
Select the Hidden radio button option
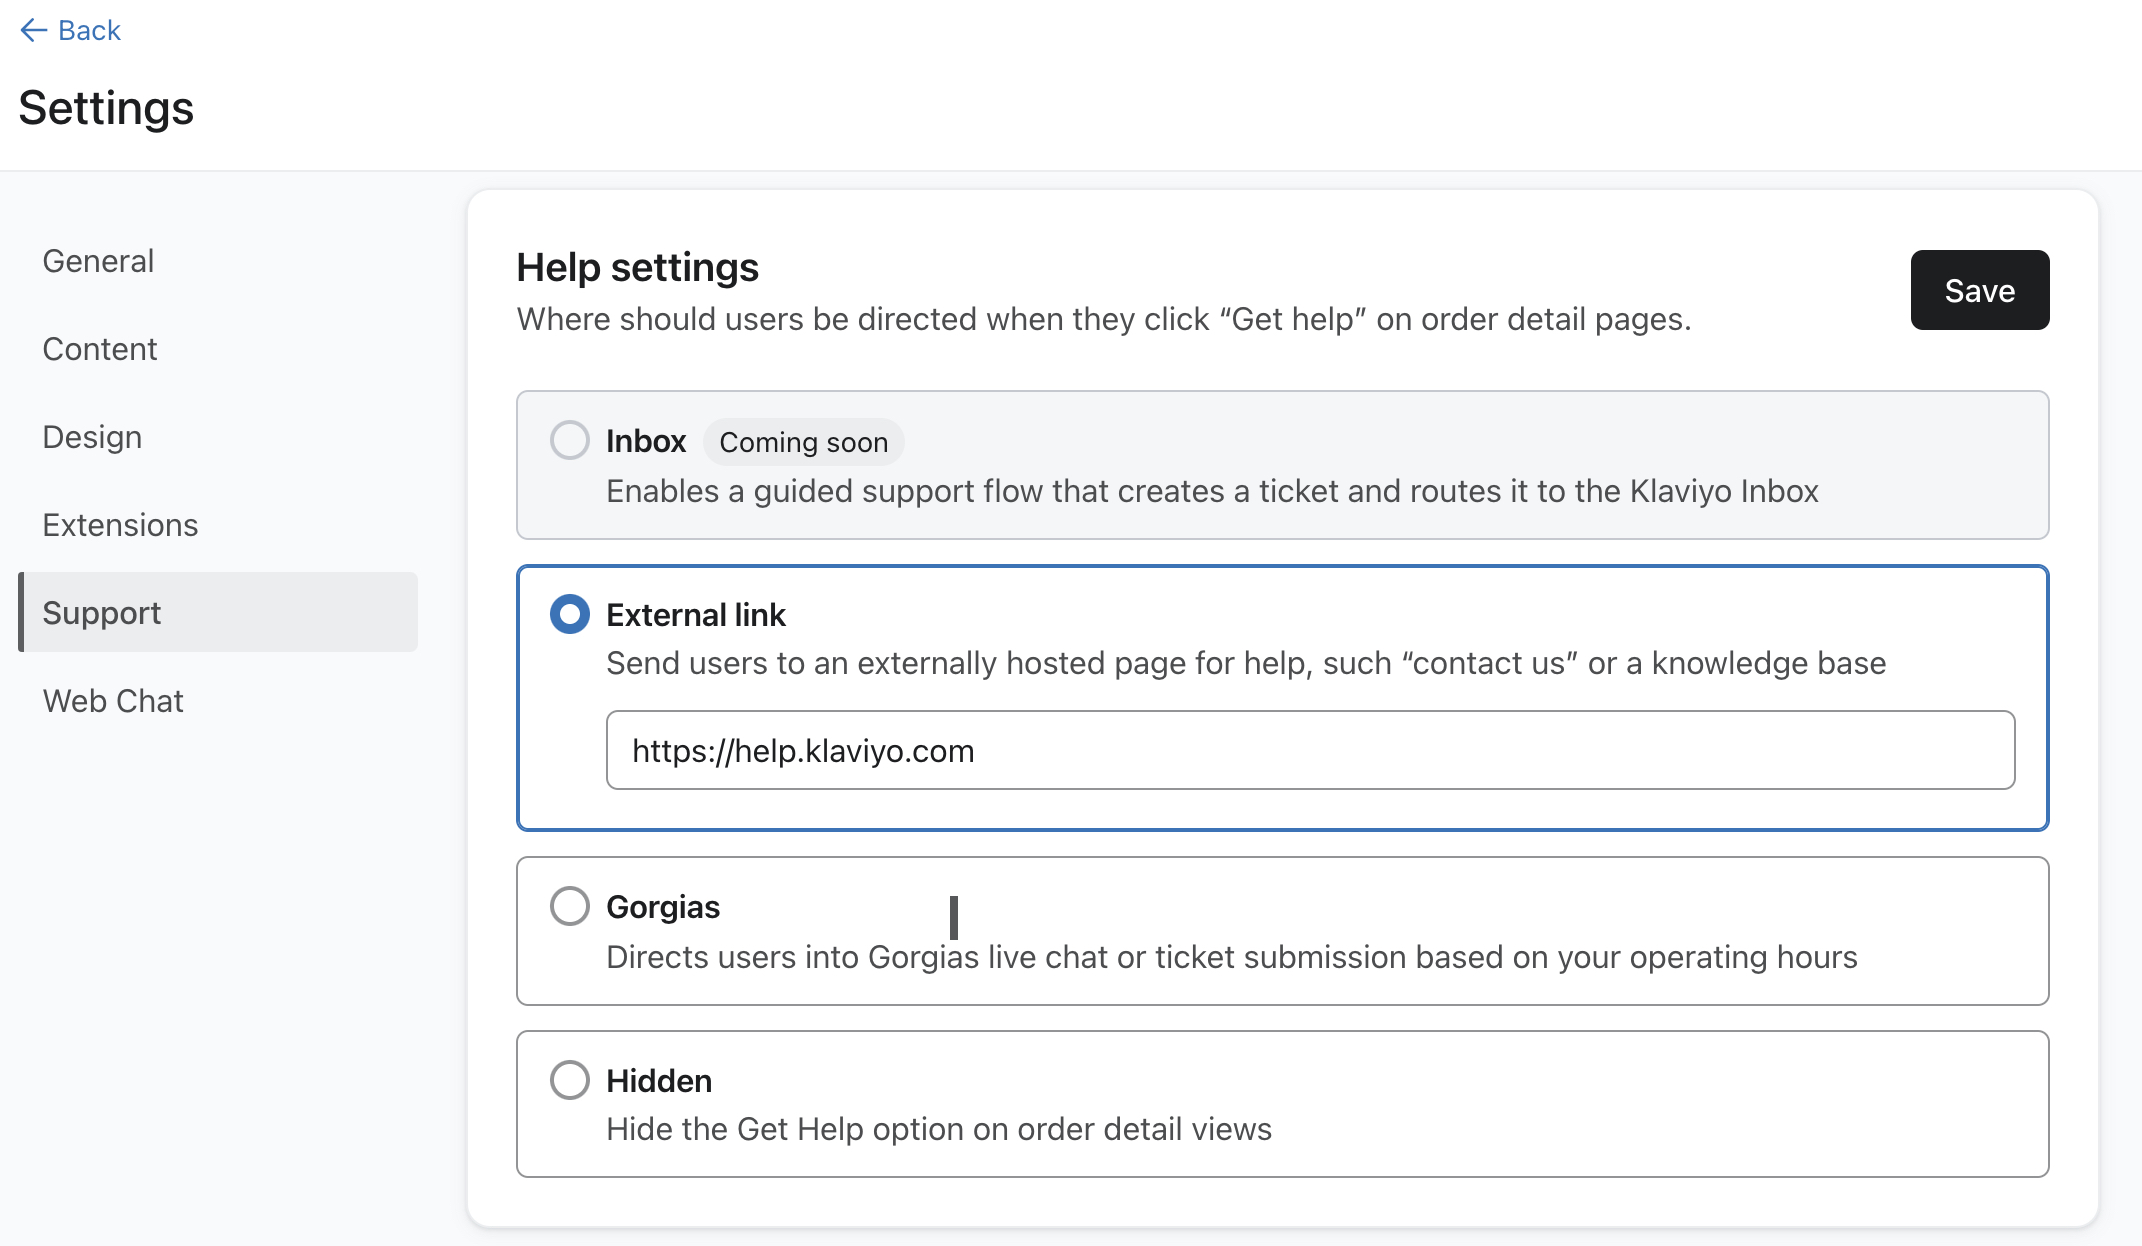pos(570,1080)
